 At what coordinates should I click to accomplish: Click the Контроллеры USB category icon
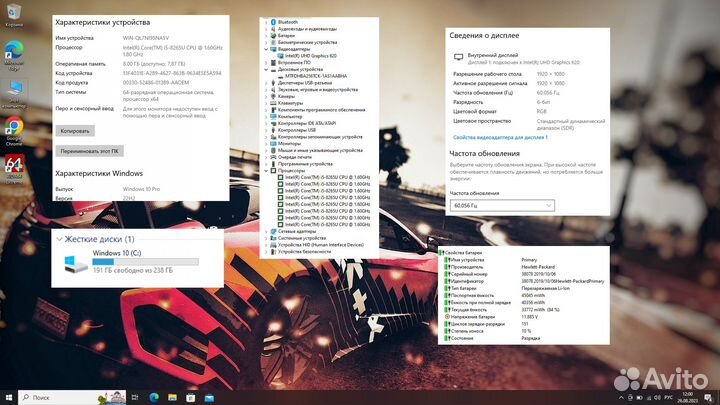coord(273,130)
